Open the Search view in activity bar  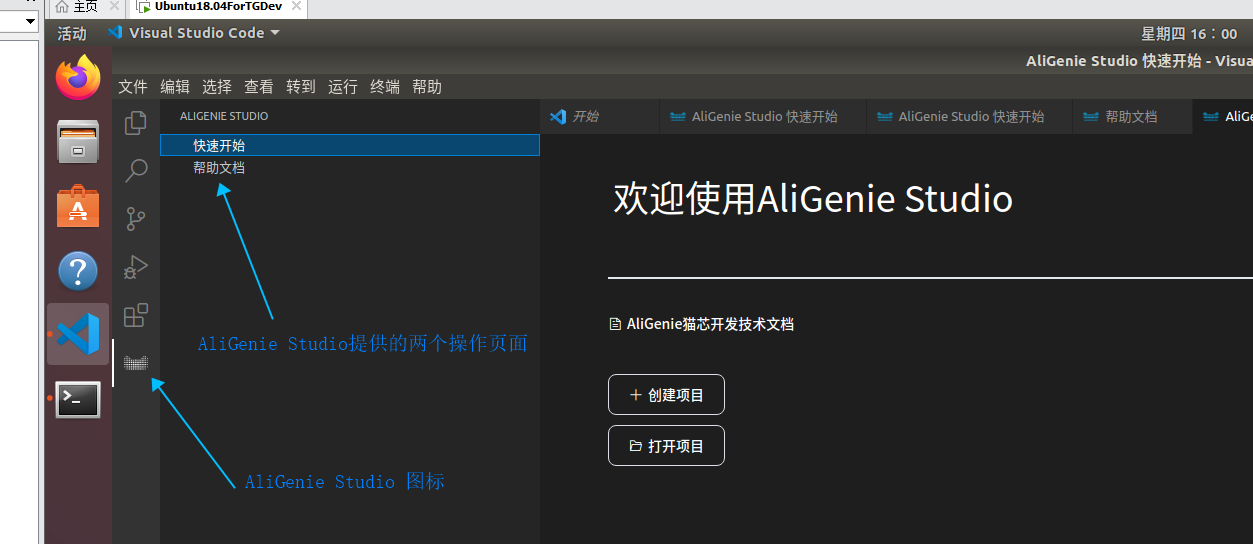pyautogui.click(x=135, y=171)
